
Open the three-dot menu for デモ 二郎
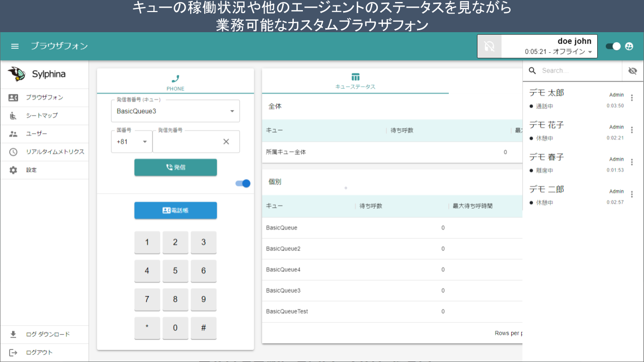point(632,194)
